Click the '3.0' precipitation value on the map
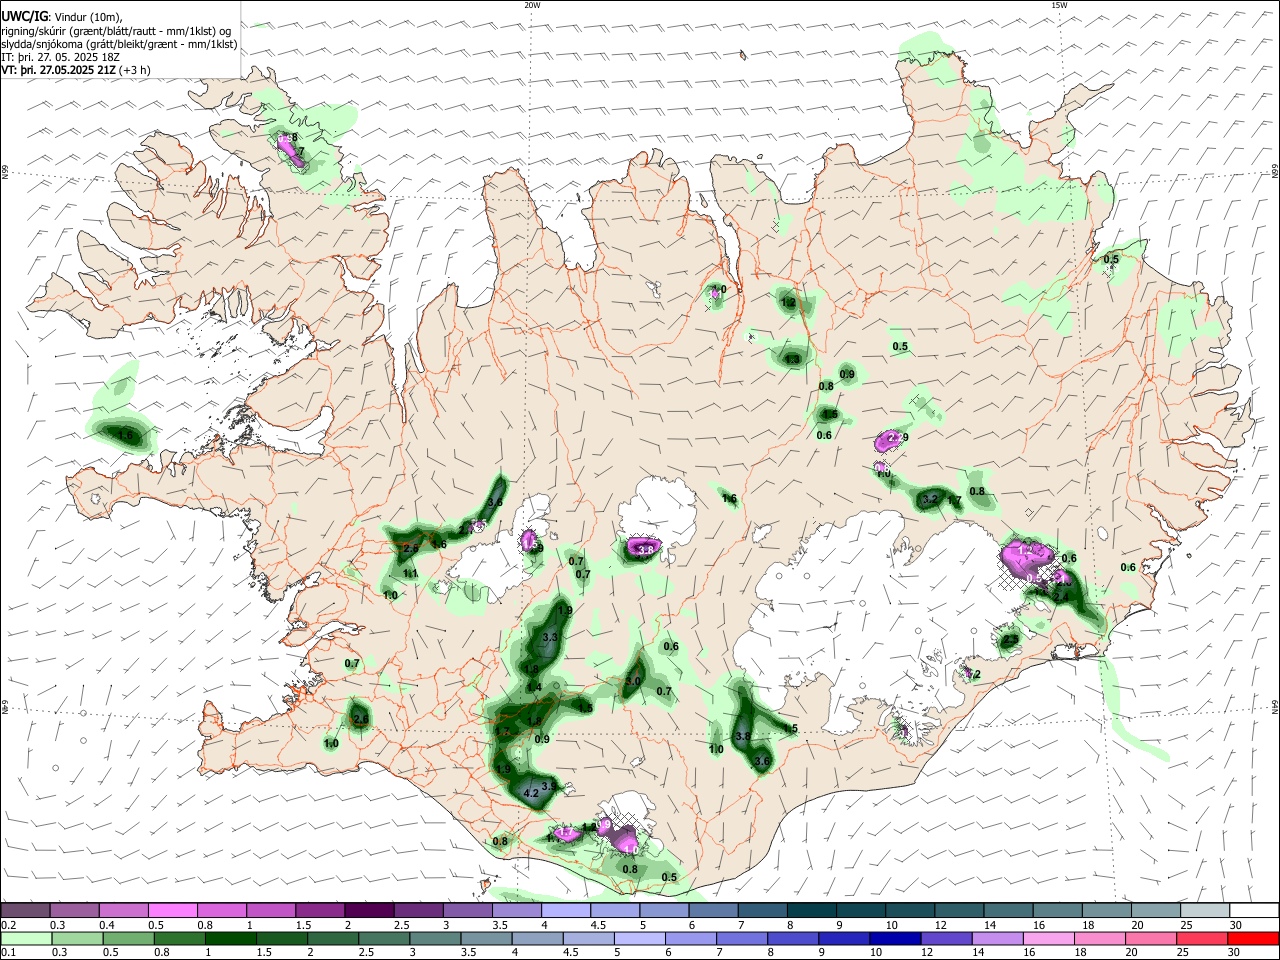Viewport: 1280px width, 960px height. 632,681
